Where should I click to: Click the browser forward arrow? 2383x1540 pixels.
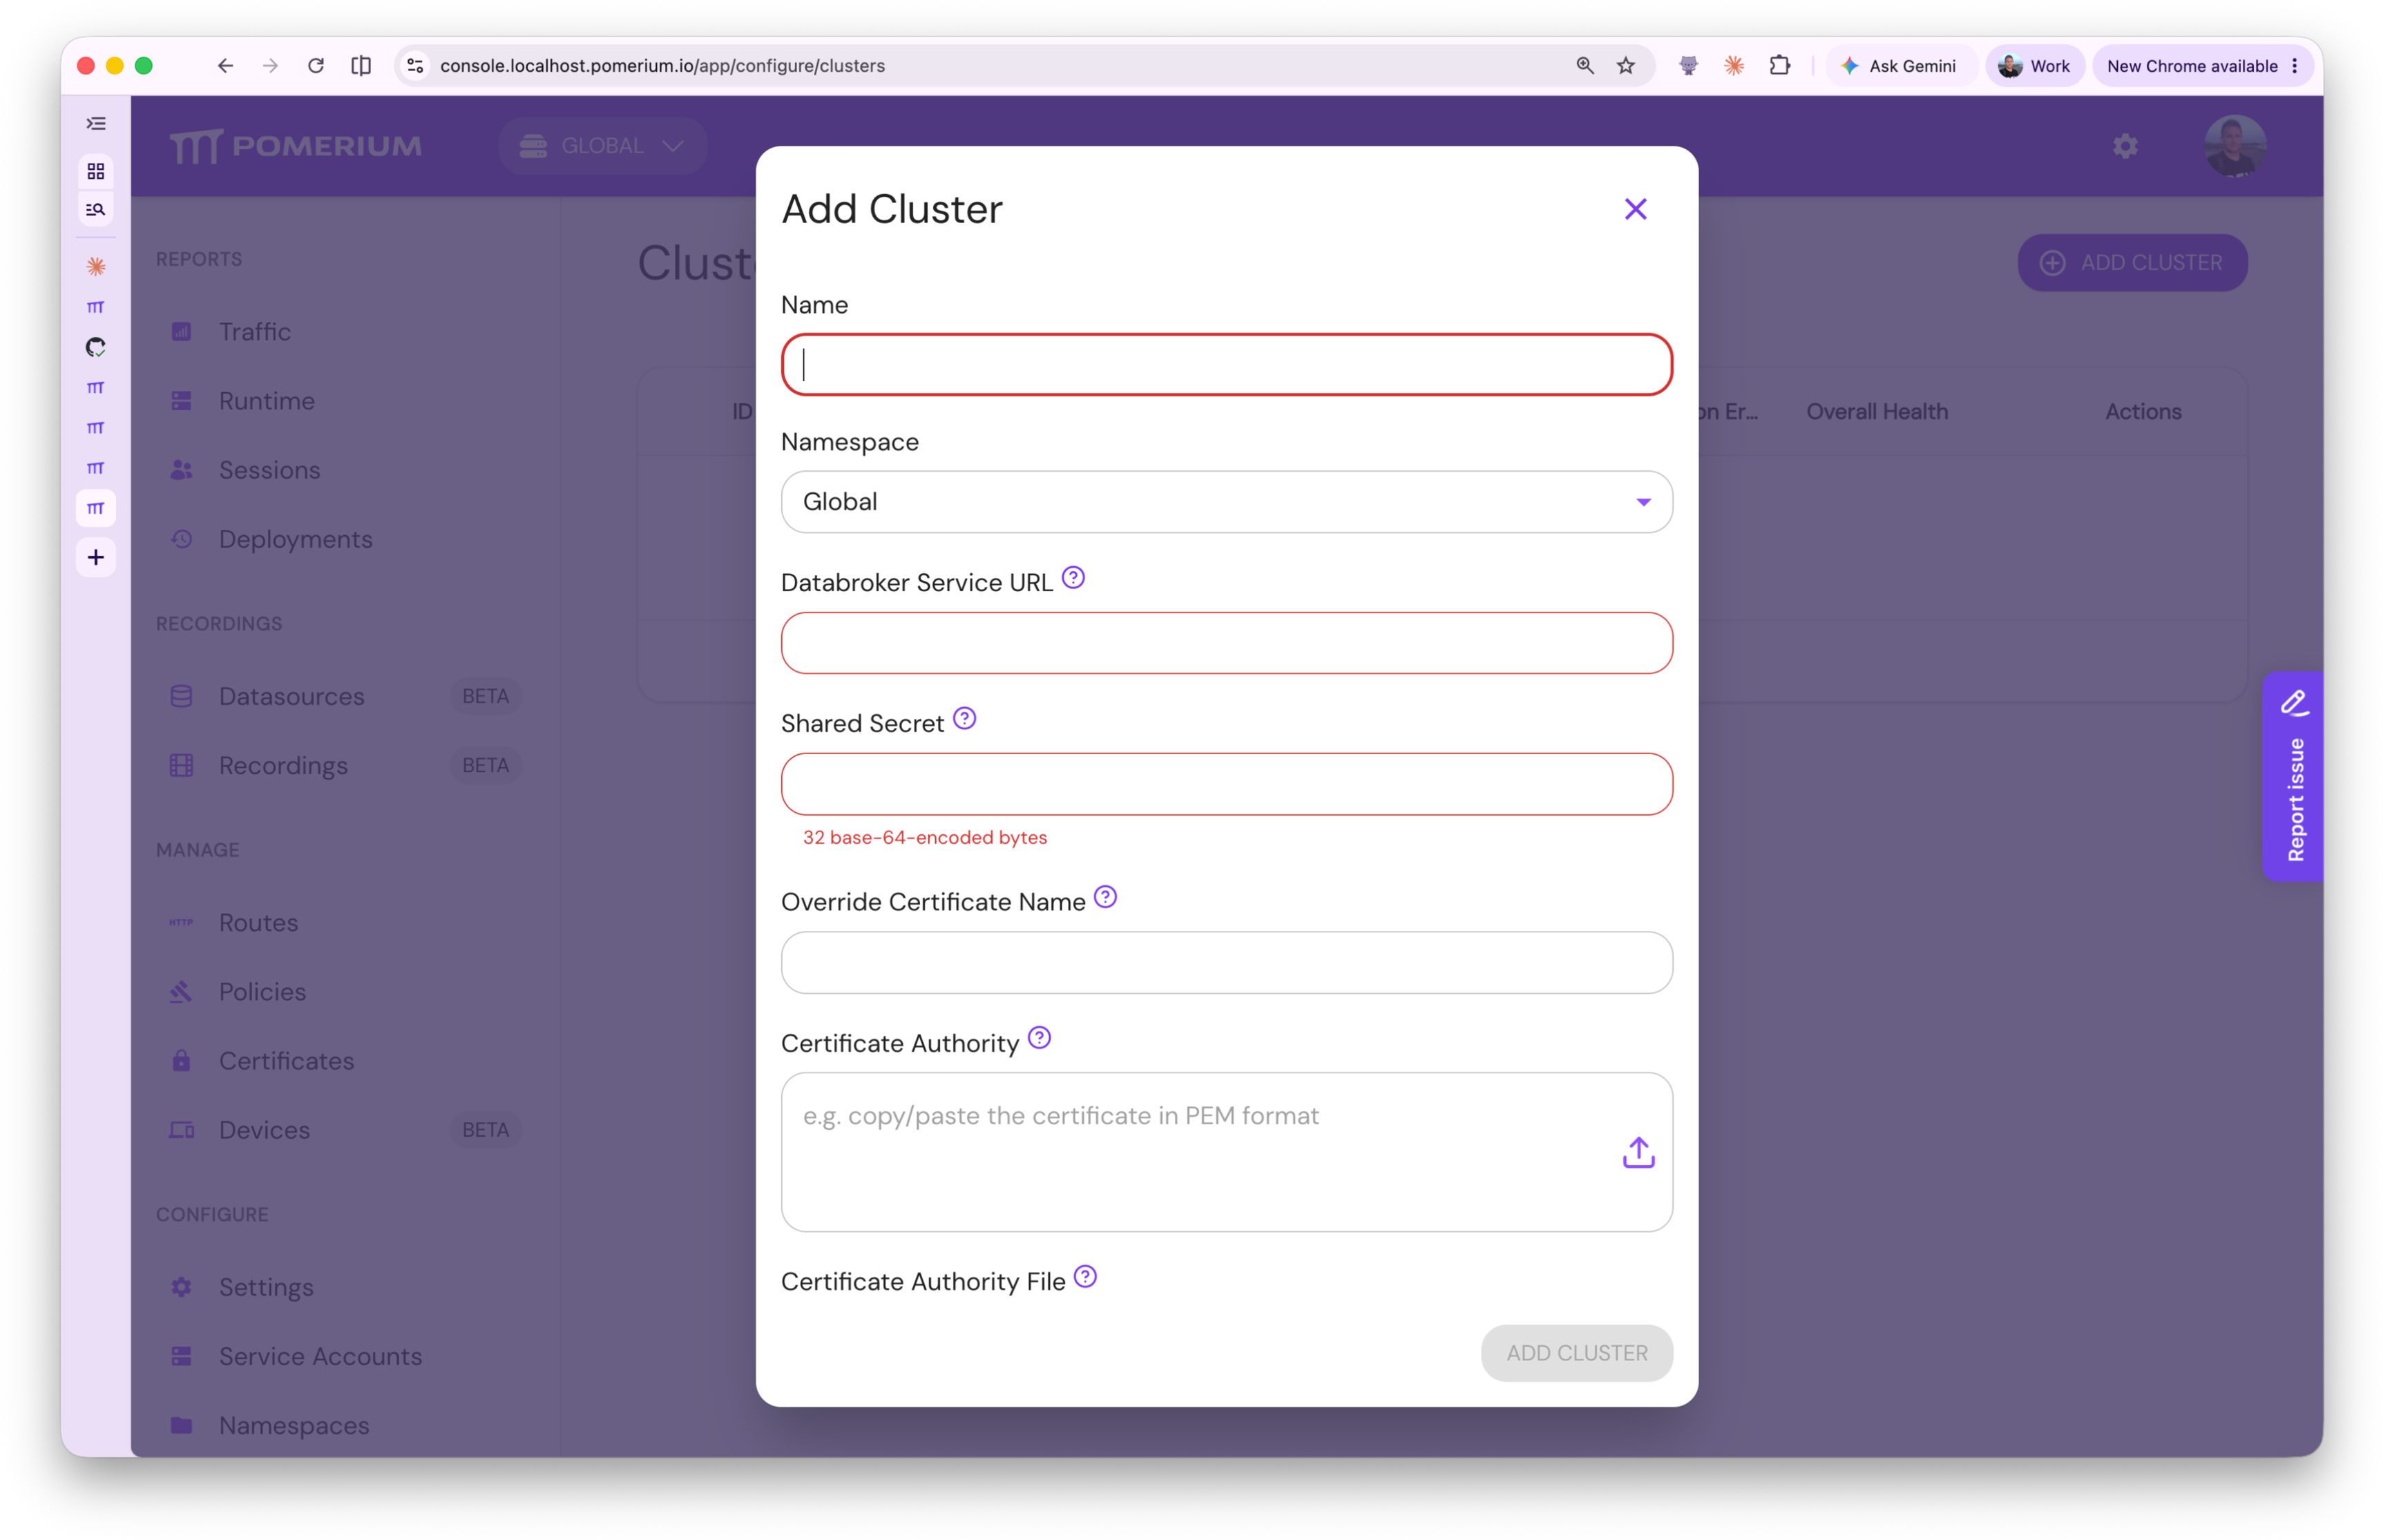pyautogui.click(x=270, y=66)
